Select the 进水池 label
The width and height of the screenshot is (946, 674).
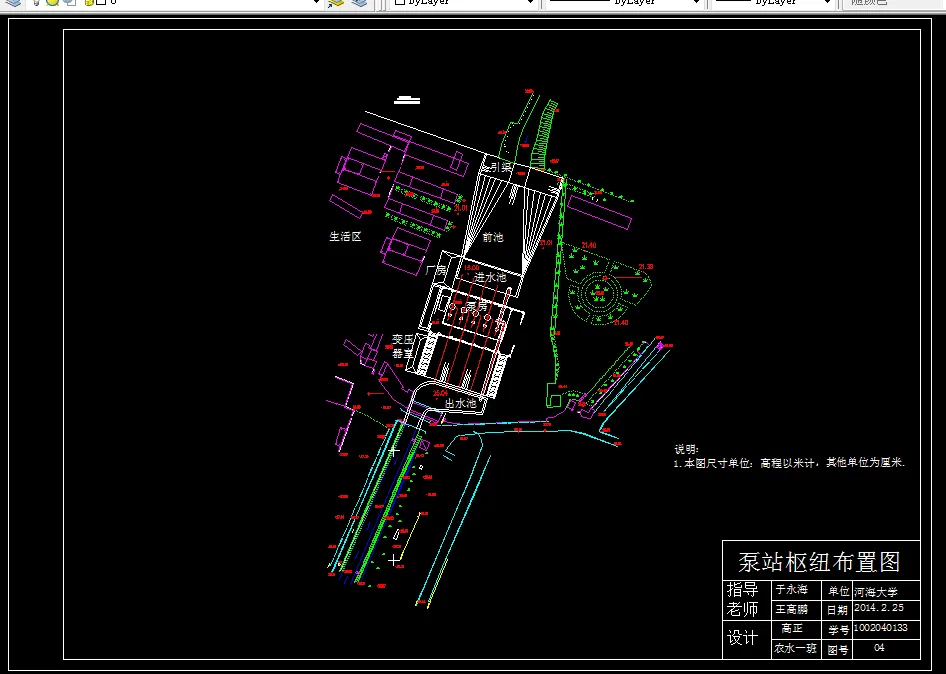(x=490, y=277)
